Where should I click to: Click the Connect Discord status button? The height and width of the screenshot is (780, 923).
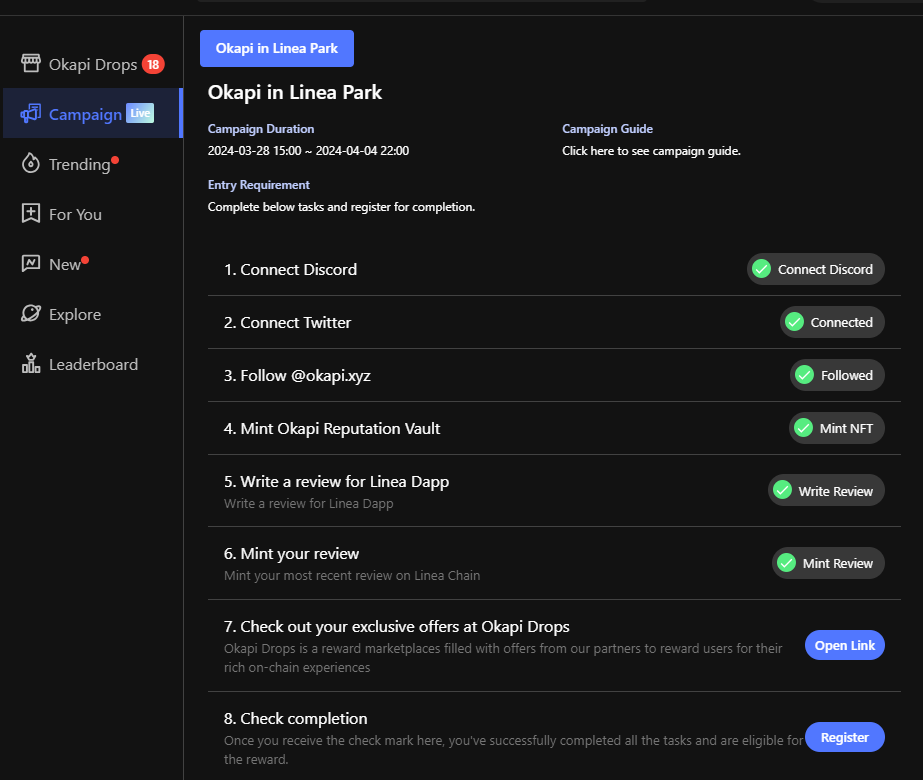[x=816, y=269]
